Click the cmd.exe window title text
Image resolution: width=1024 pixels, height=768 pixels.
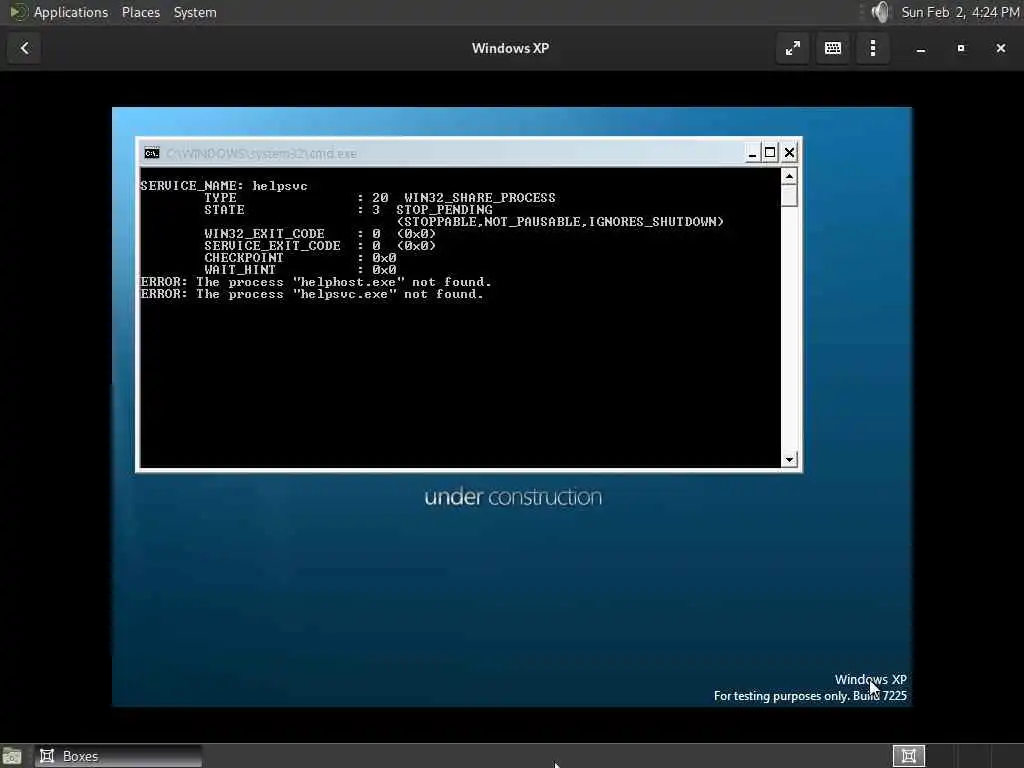coord(261,153)
